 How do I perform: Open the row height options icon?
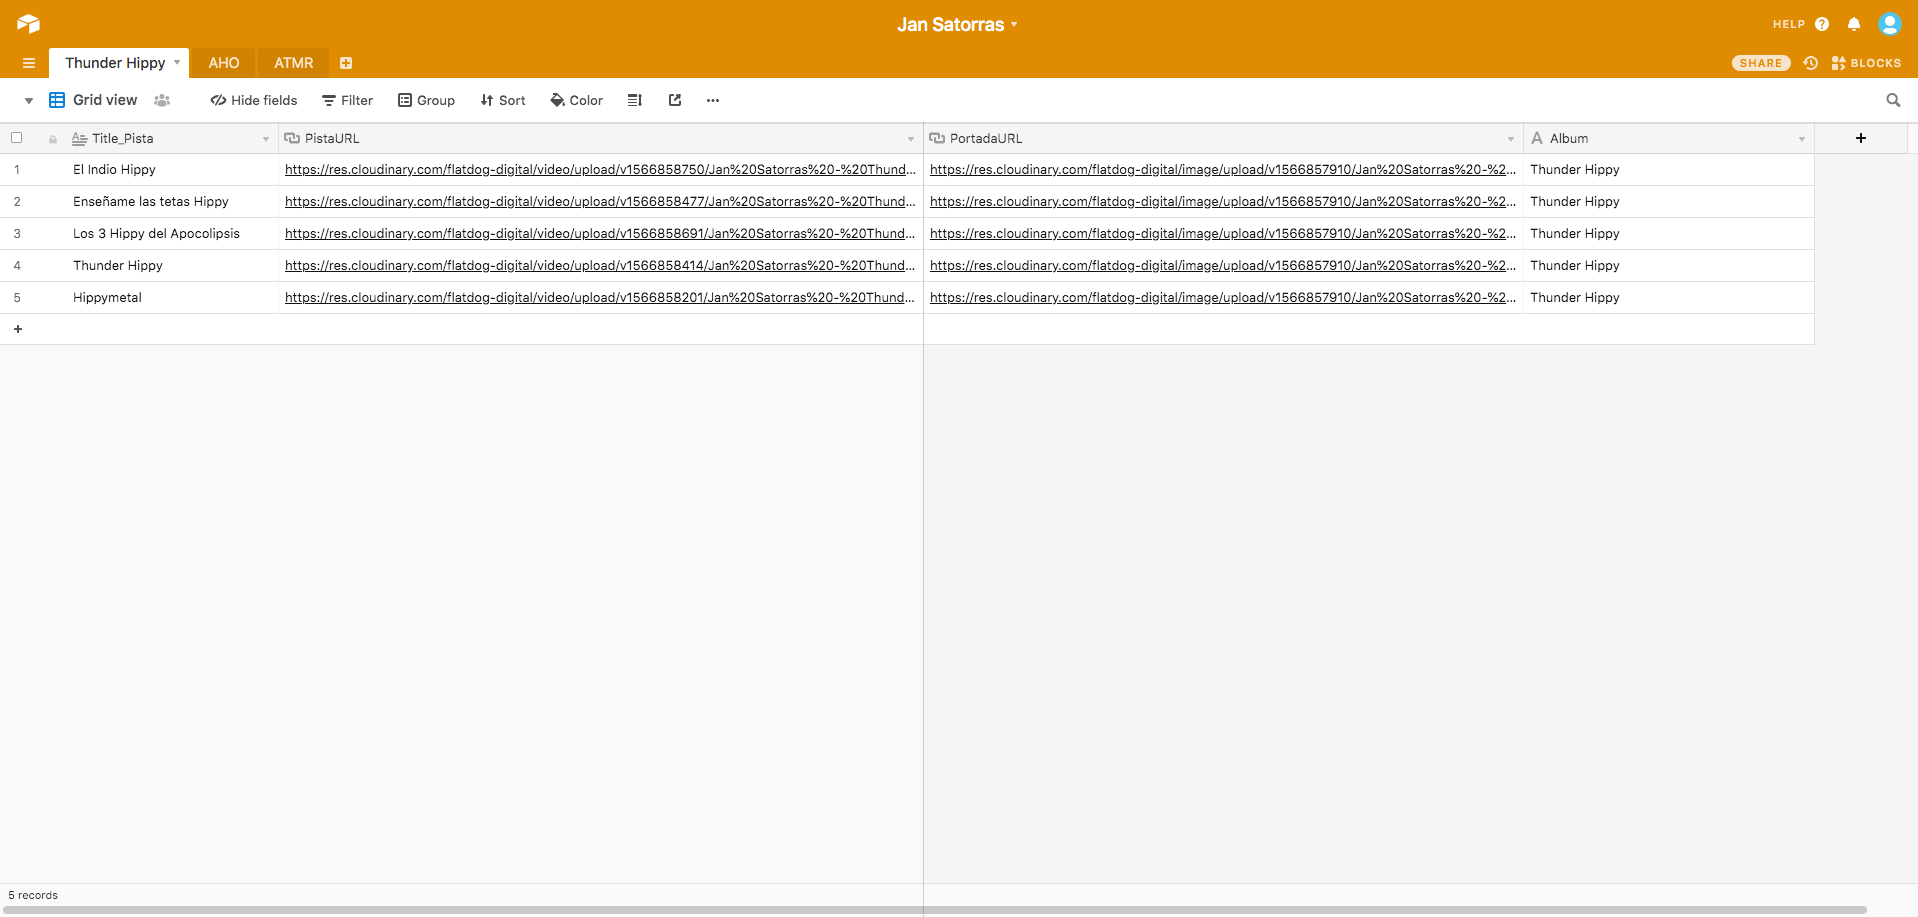click(634, 100)
